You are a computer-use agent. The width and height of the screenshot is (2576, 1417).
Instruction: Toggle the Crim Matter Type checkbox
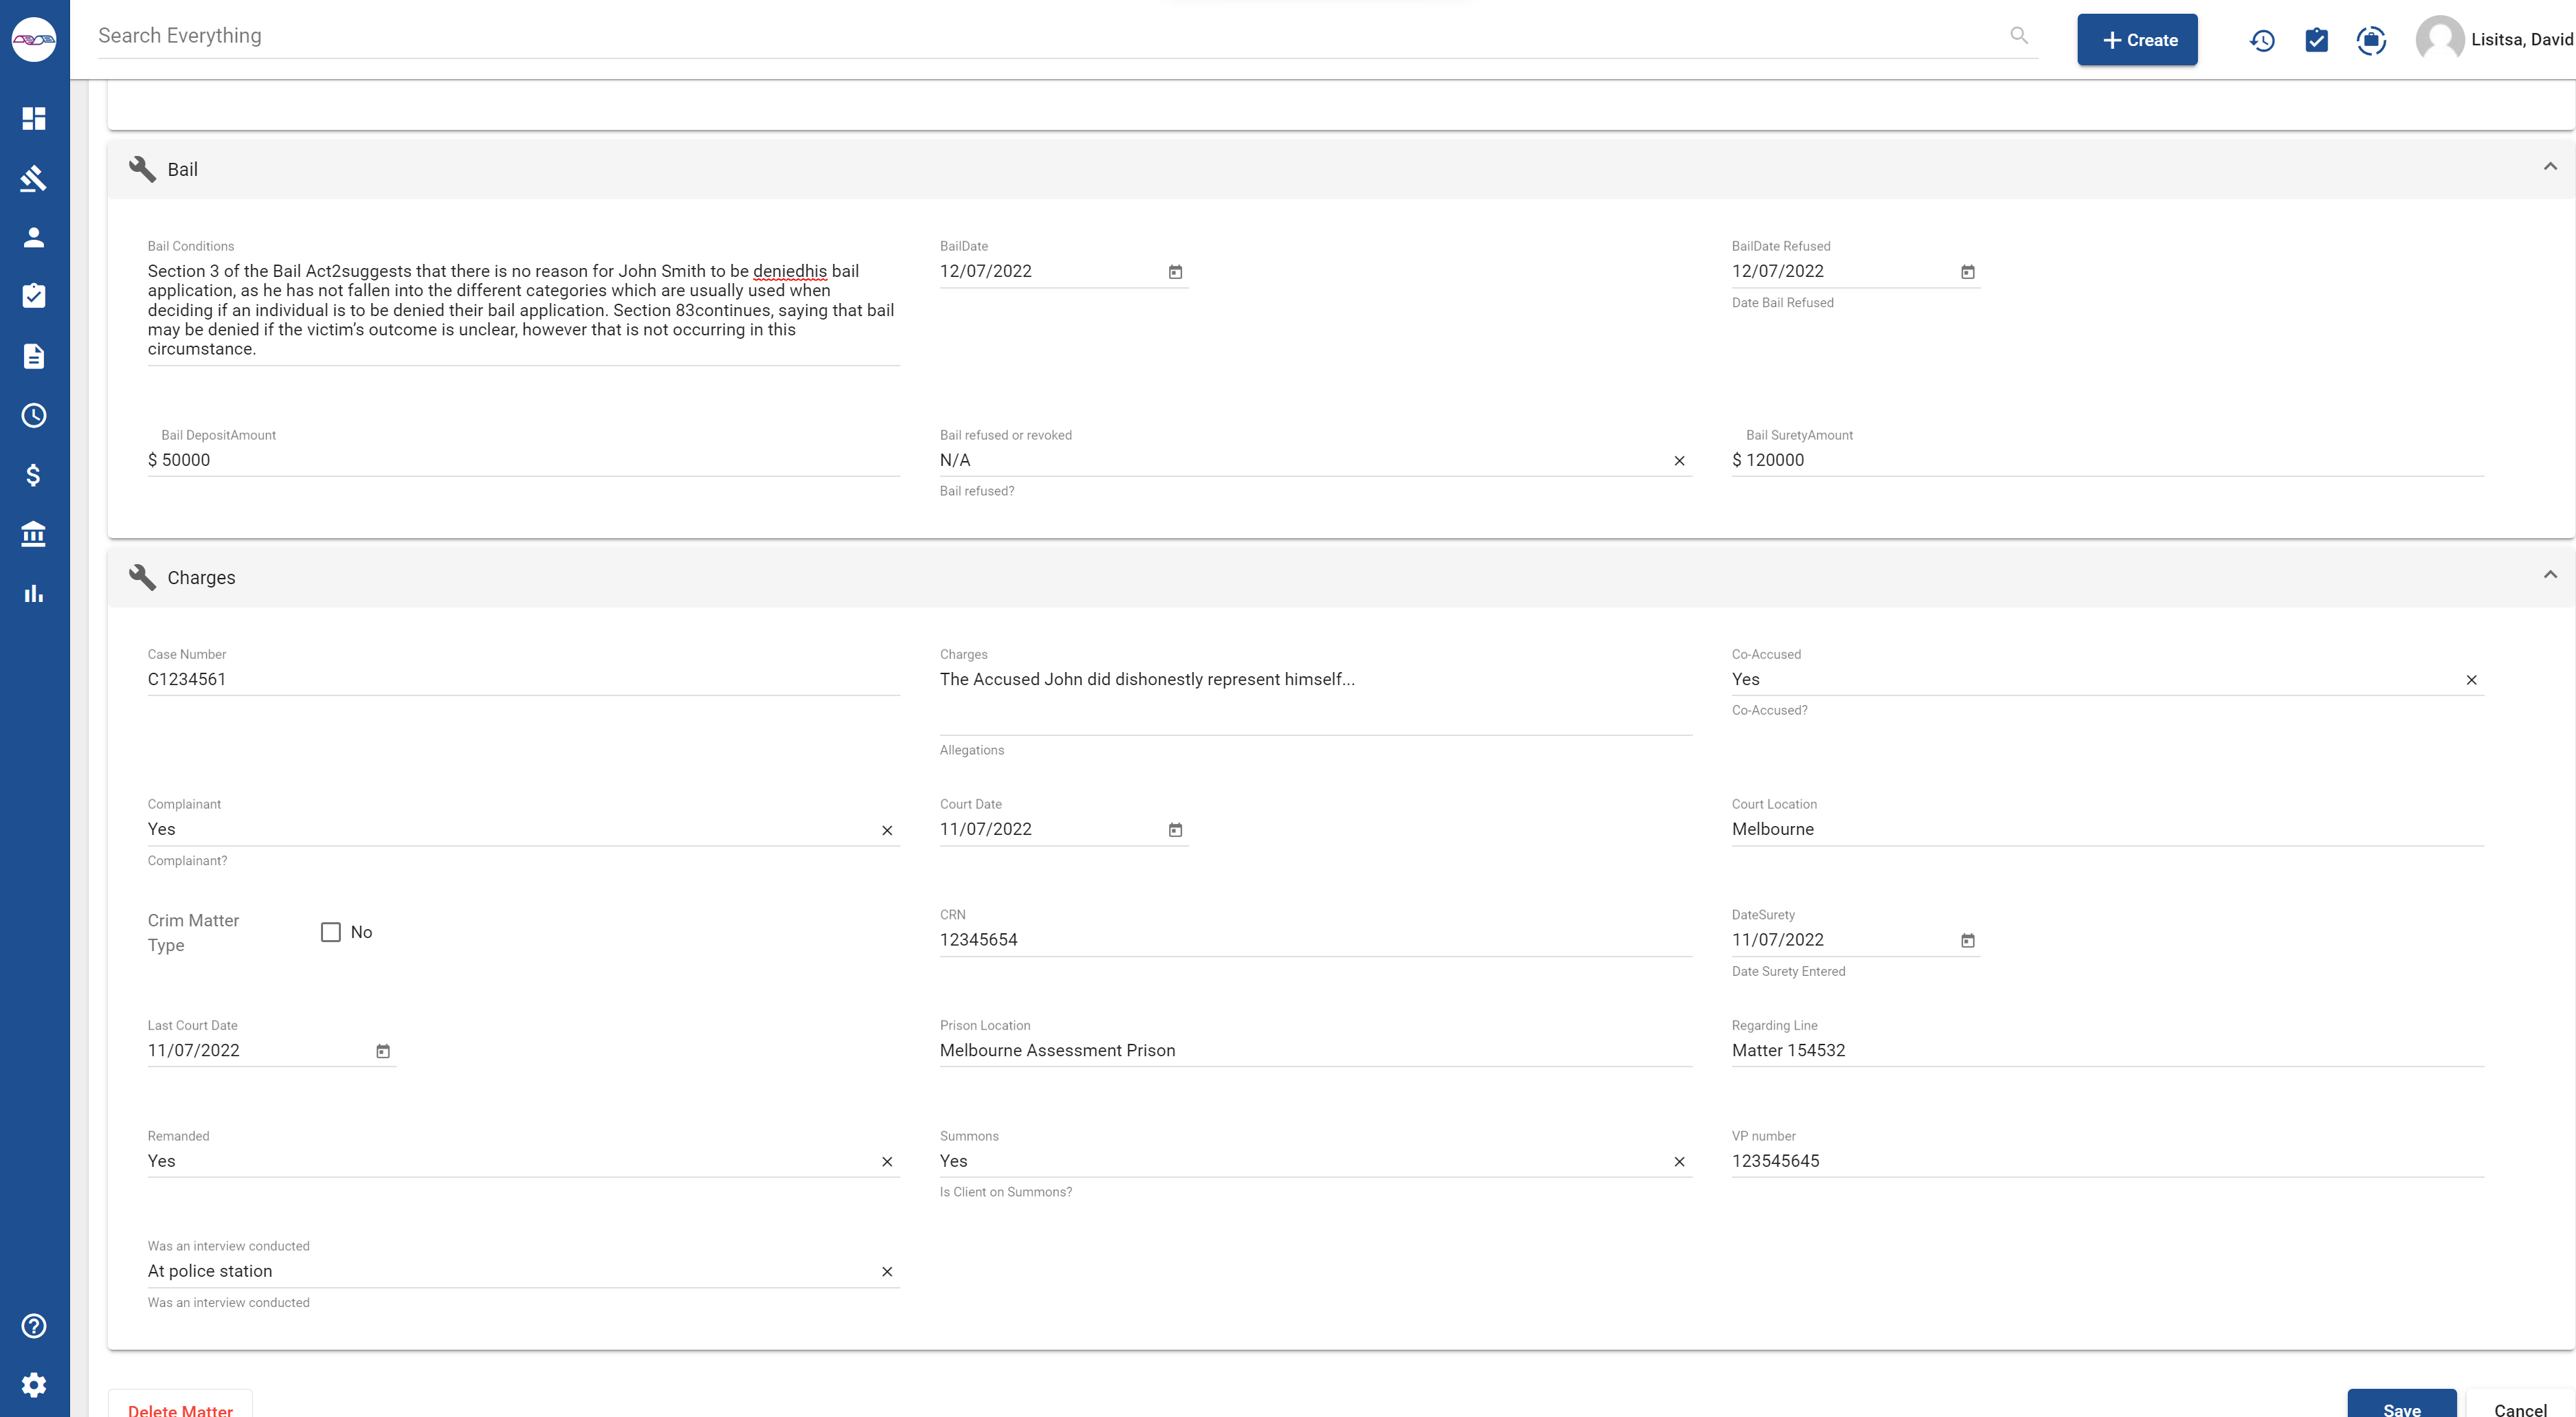tap(331, 932)
